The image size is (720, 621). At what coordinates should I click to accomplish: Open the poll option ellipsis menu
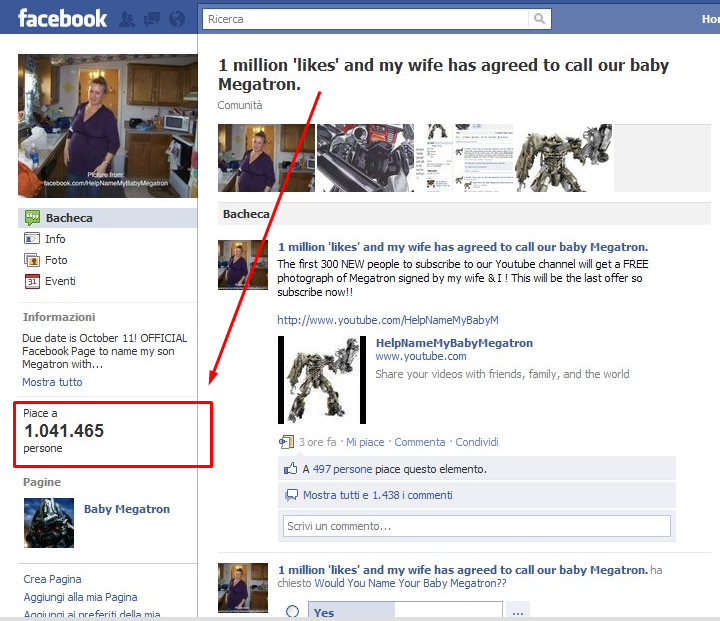click(x=518, y=611)
